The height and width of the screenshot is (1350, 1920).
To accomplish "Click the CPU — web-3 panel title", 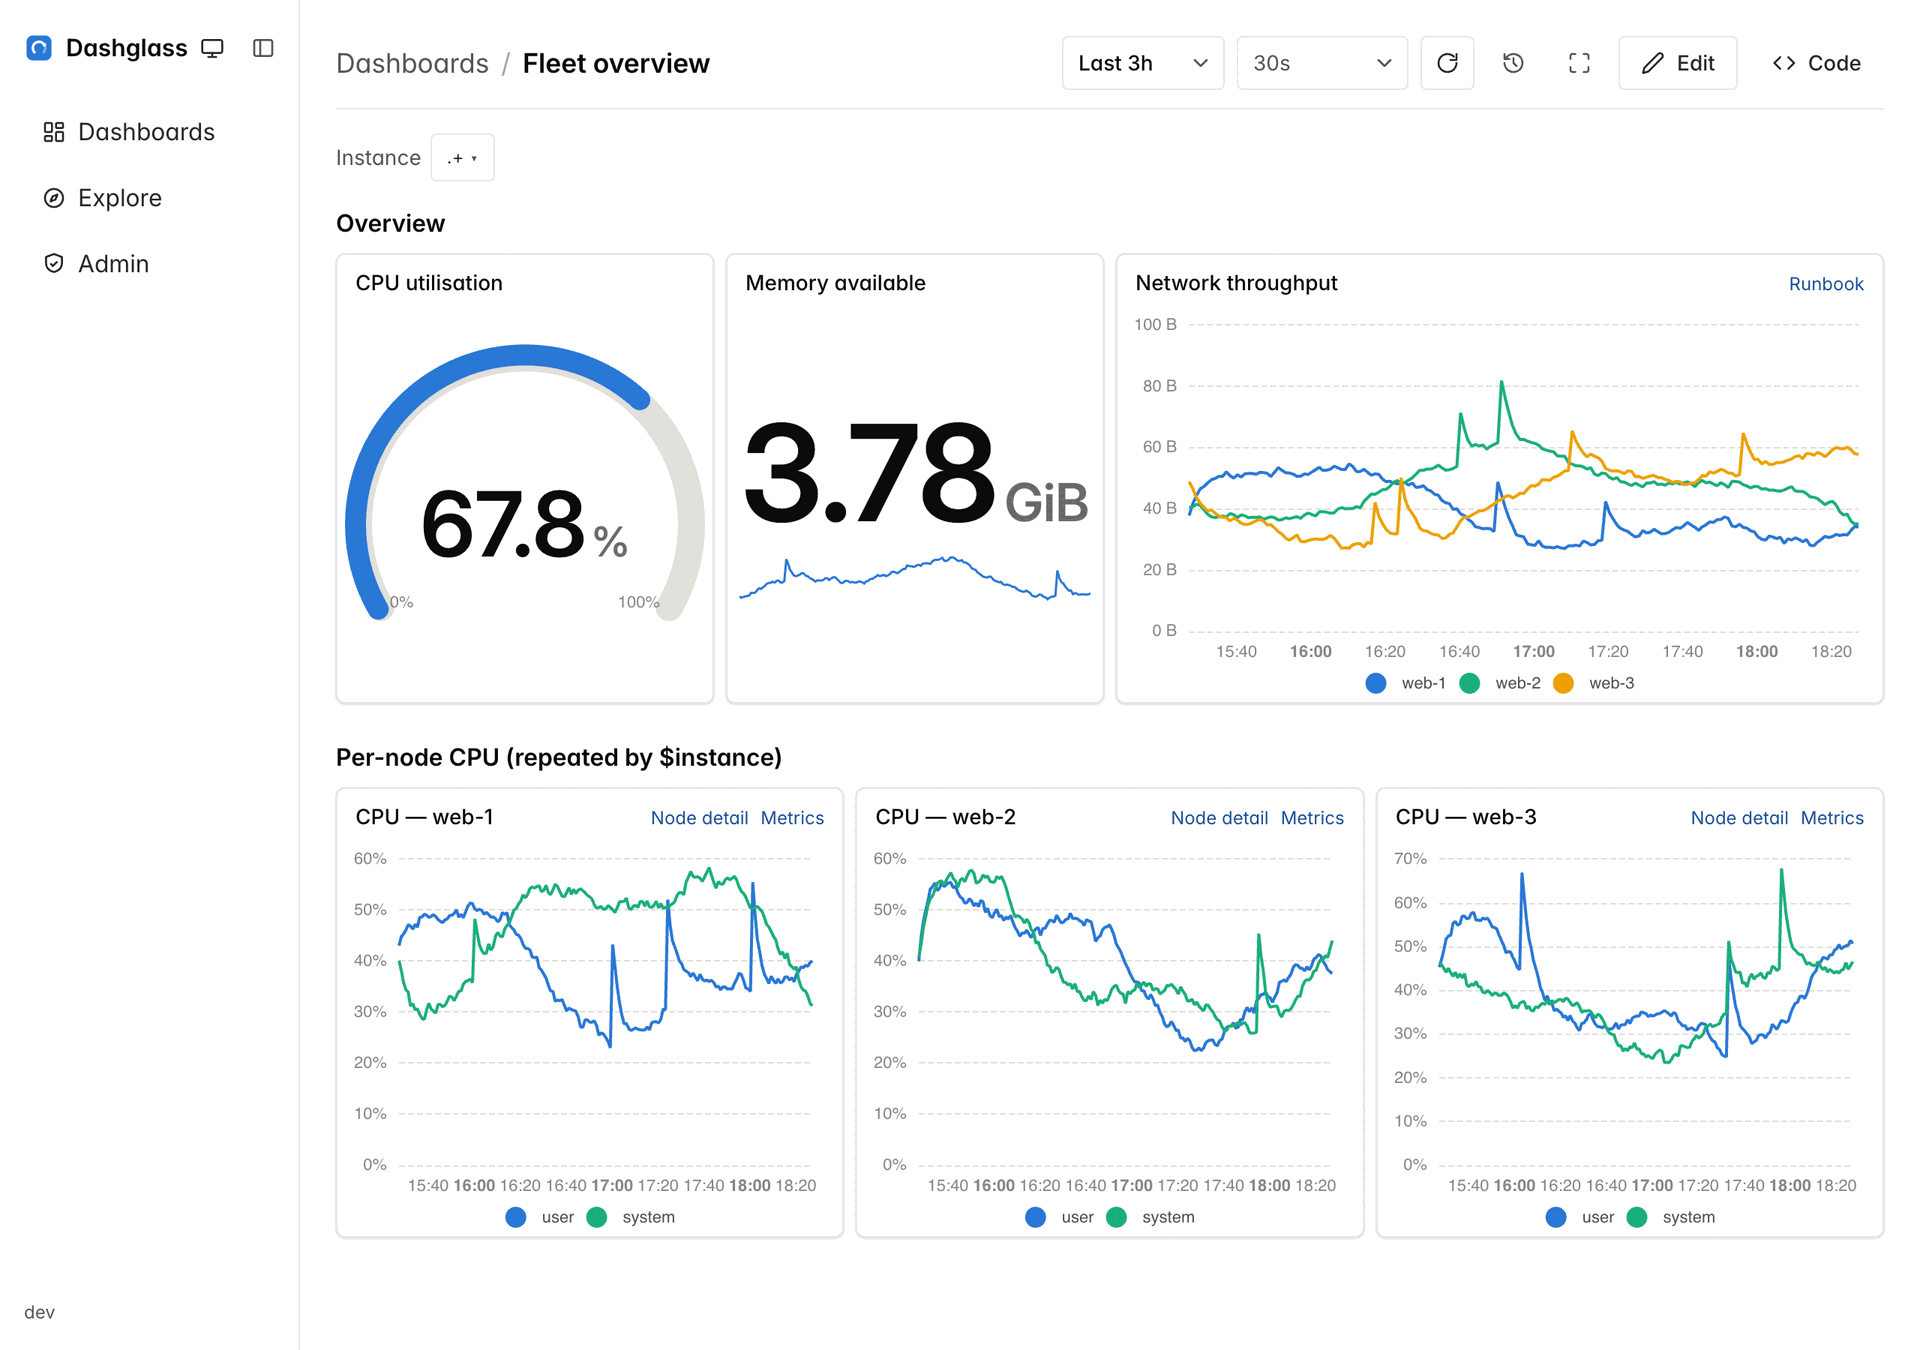I will (1465, 817).
